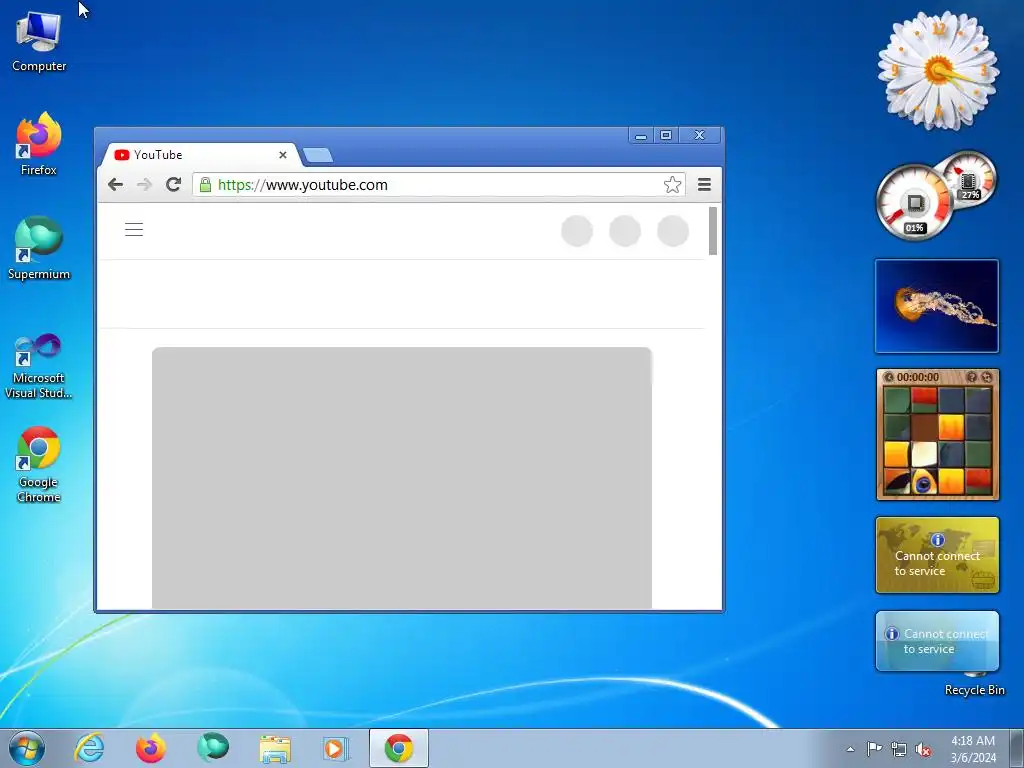Maximize the Chrome window

[x=666, y=135]
